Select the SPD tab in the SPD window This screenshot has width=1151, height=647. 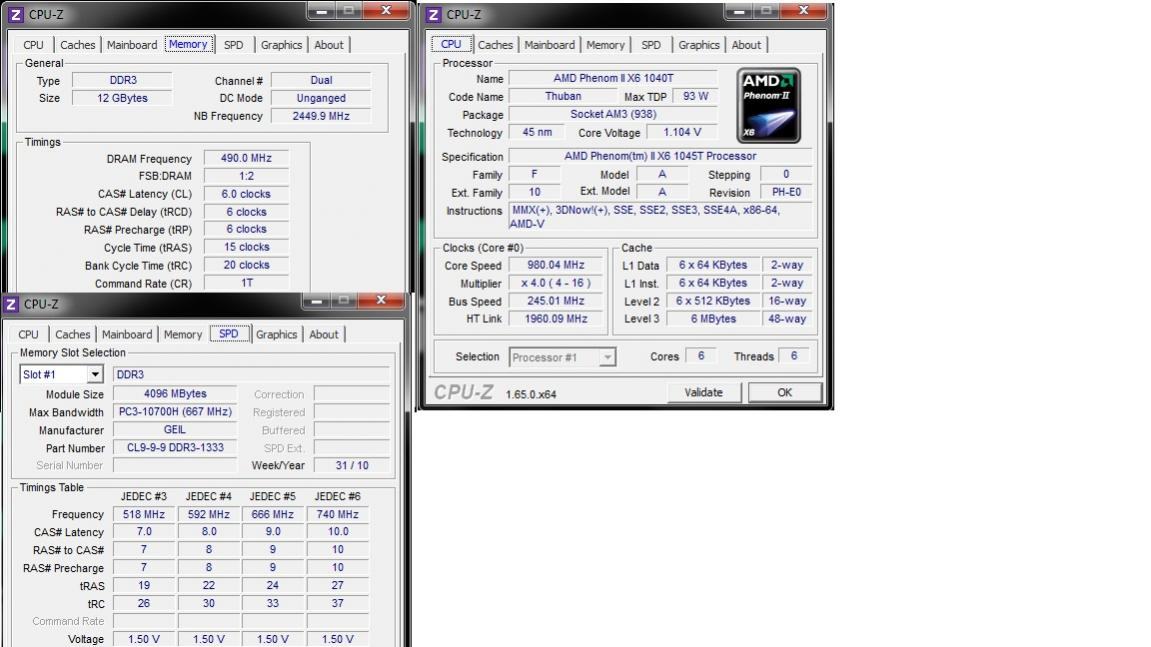(x=229, y=333)
